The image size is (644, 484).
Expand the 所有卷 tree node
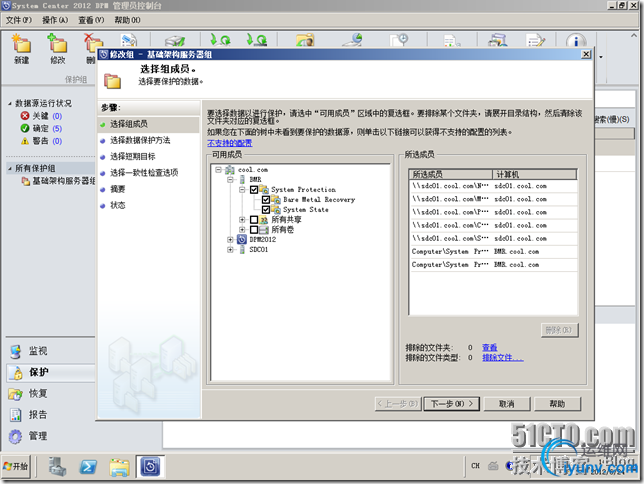click(x=242, y=230)
